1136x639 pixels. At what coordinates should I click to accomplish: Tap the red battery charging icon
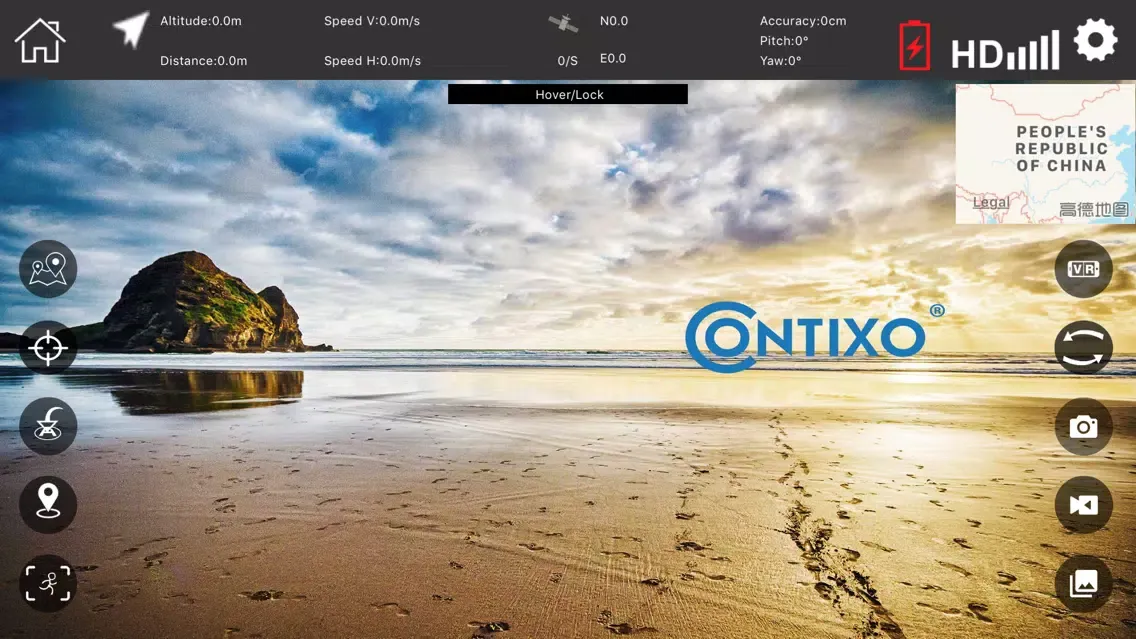pyautogui.click(x=914, y=46)
